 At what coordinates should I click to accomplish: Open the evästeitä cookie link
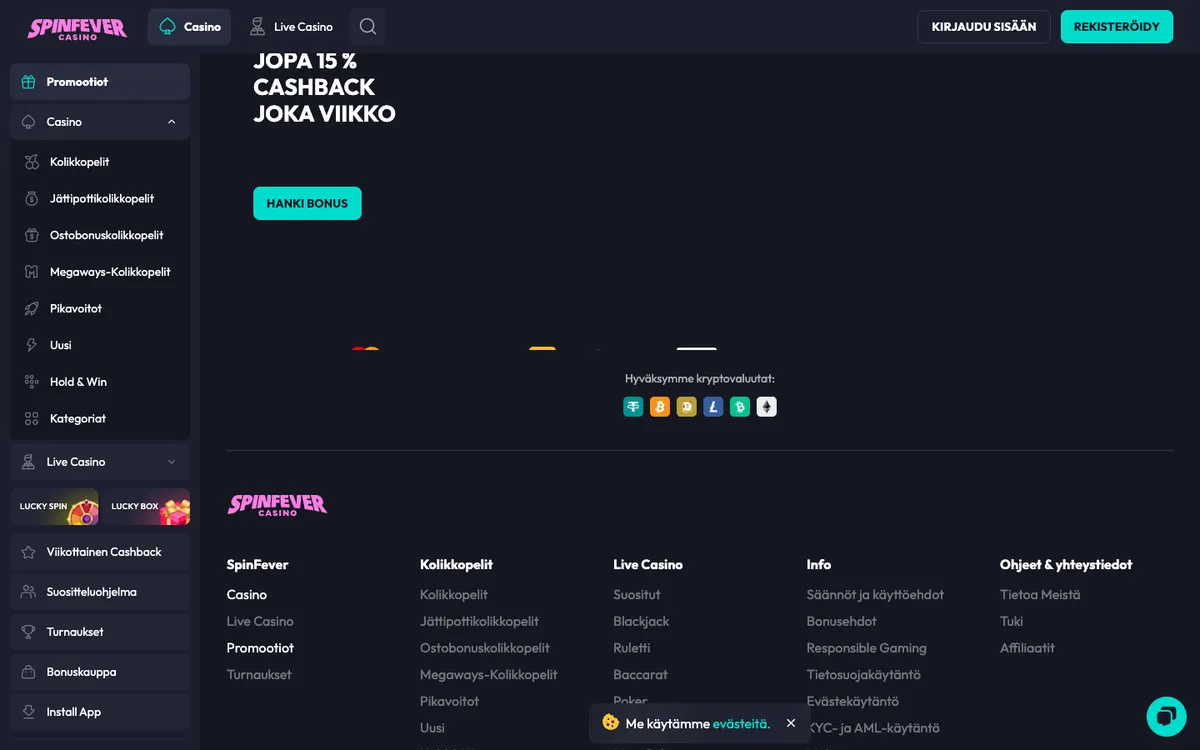click(x=741, y=724)
